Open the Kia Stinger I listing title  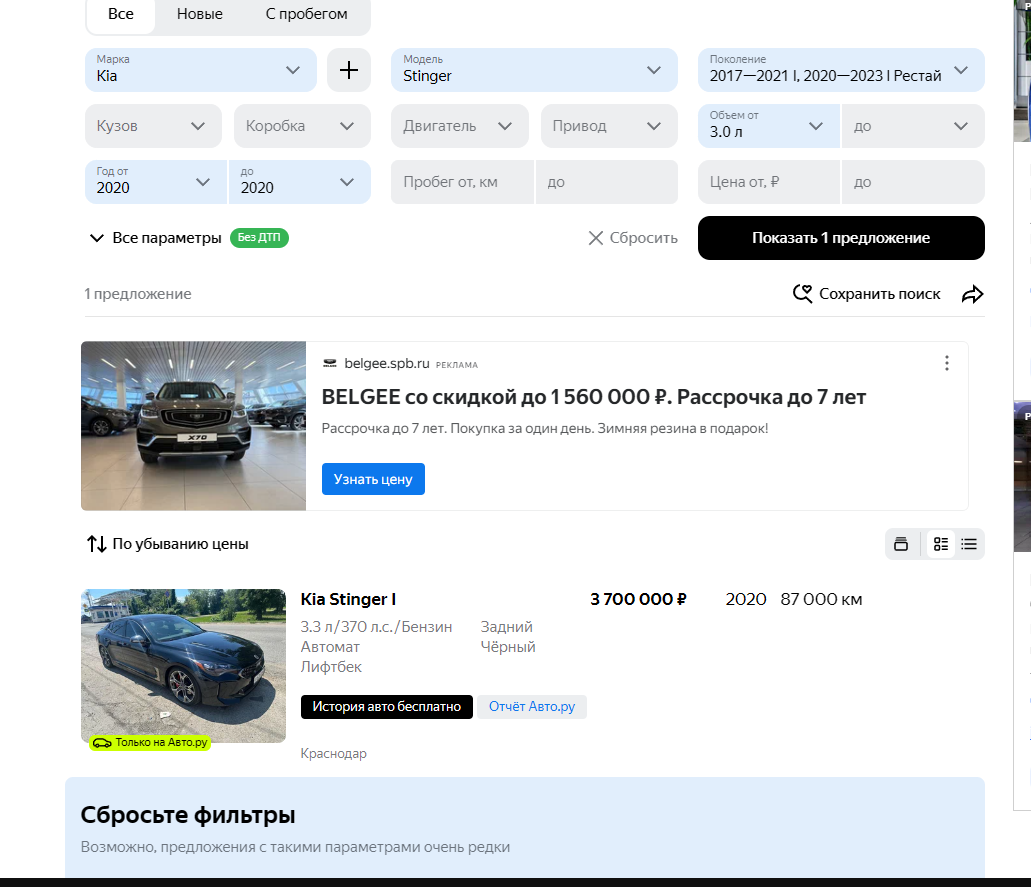[348, 599]
